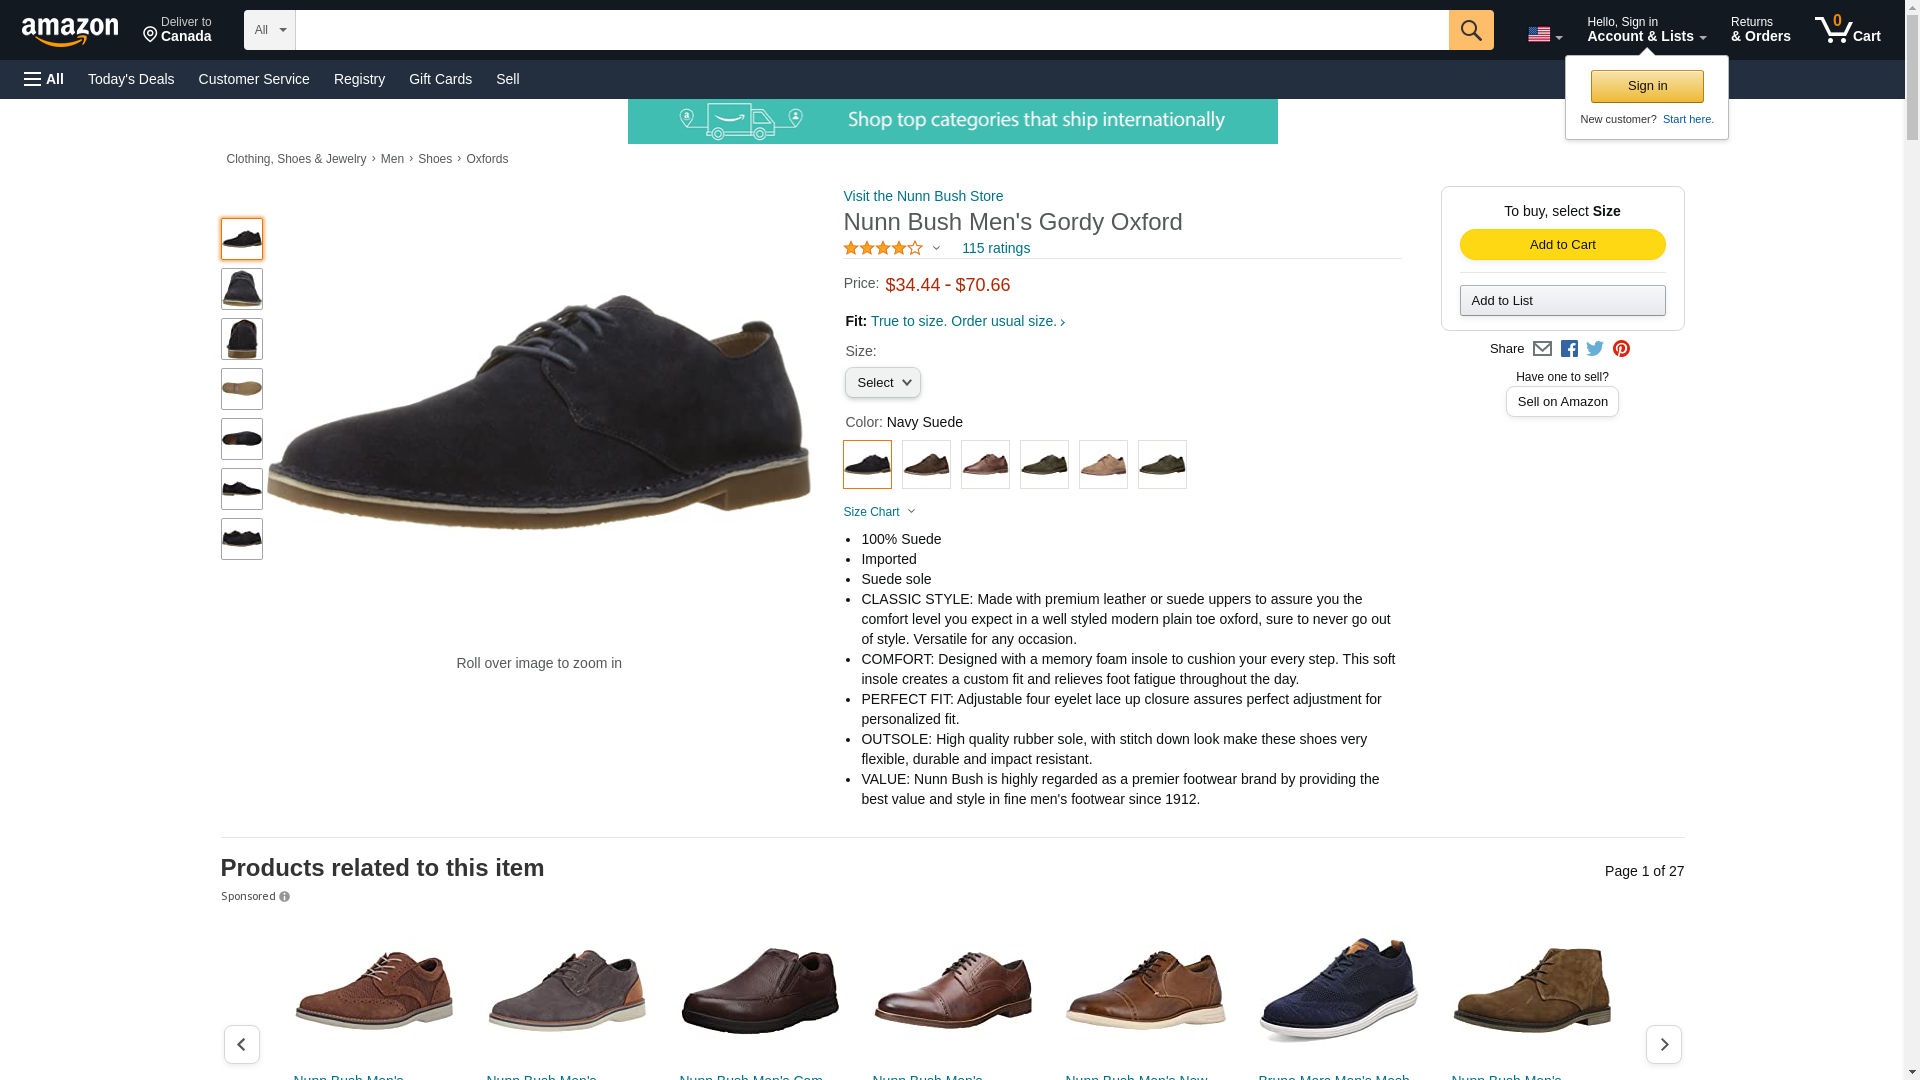Click the yellow Sign in button
Screen dimensions: 1920x1080
1646,86
